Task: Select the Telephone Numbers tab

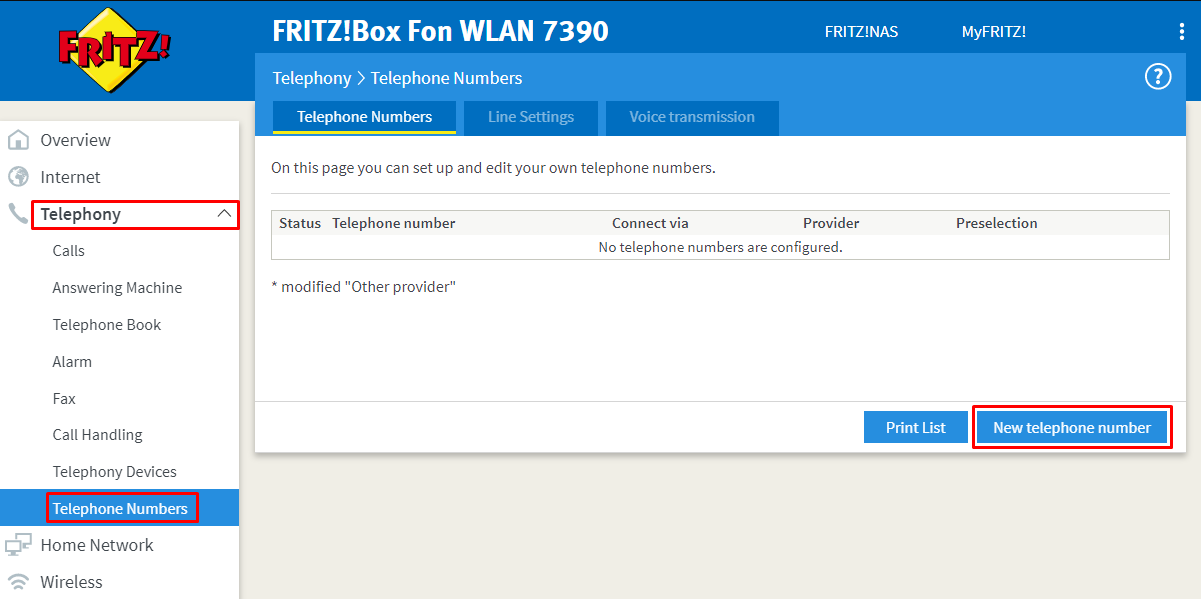Action: pos(364,117)
